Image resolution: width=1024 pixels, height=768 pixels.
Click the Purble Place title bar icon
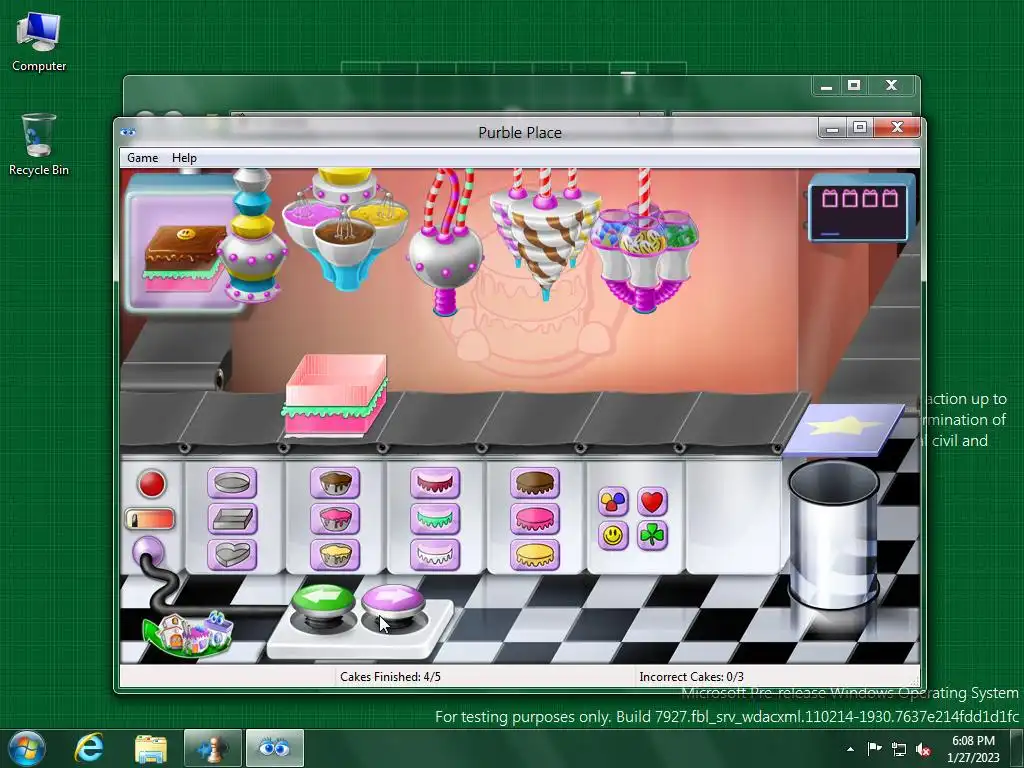click(128, 132)
